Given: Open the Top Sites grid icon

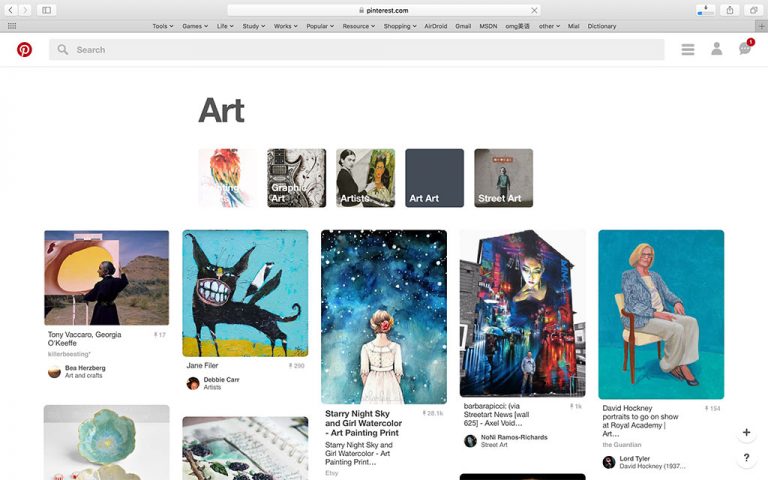Looking at the screenshot, I should [x=12, y=26].
